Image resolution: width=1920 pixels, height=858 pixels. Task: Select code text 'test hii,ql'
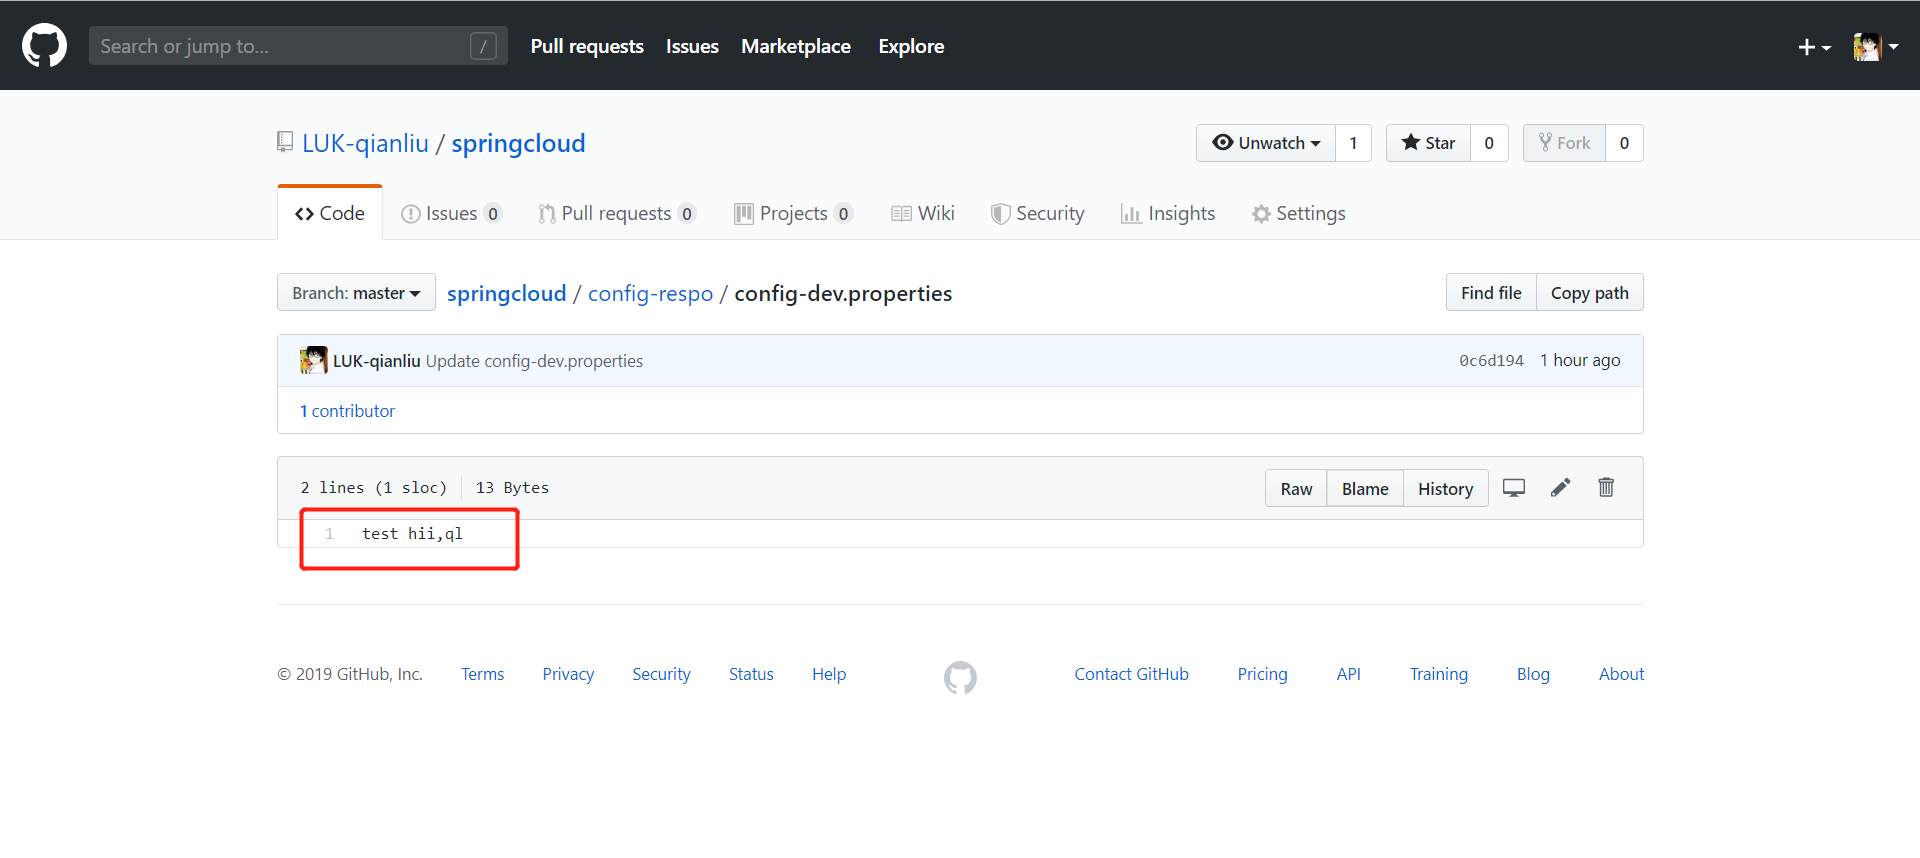pos(412,534)
